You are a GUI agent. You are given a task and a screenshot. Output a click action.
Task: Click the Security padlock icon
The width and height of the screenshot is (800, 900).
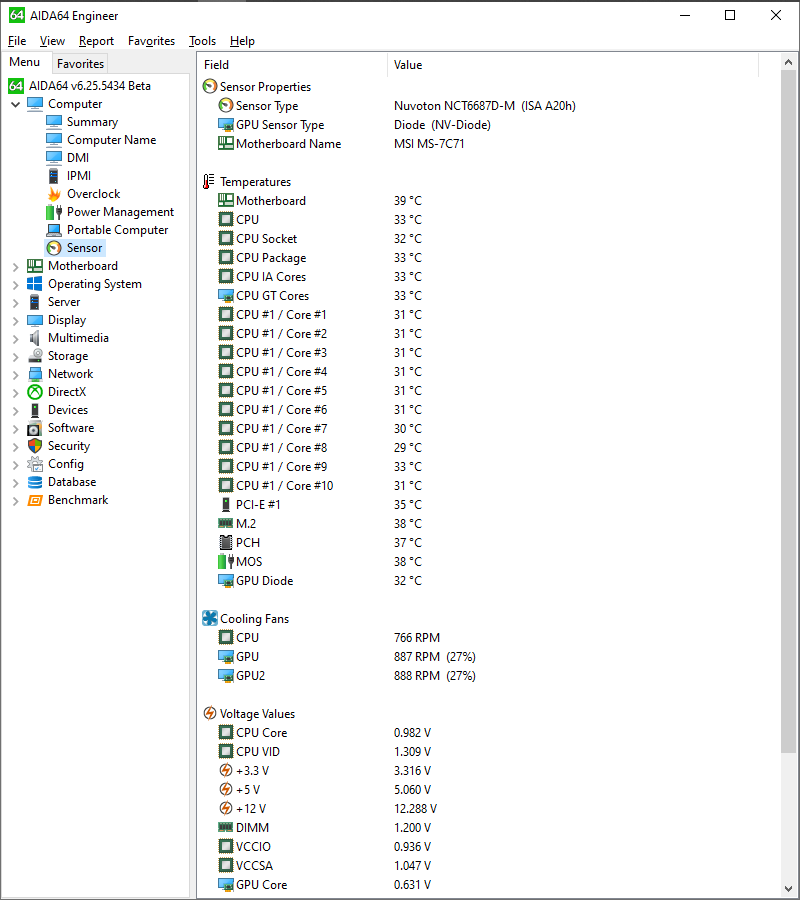(x=37, y=445)
